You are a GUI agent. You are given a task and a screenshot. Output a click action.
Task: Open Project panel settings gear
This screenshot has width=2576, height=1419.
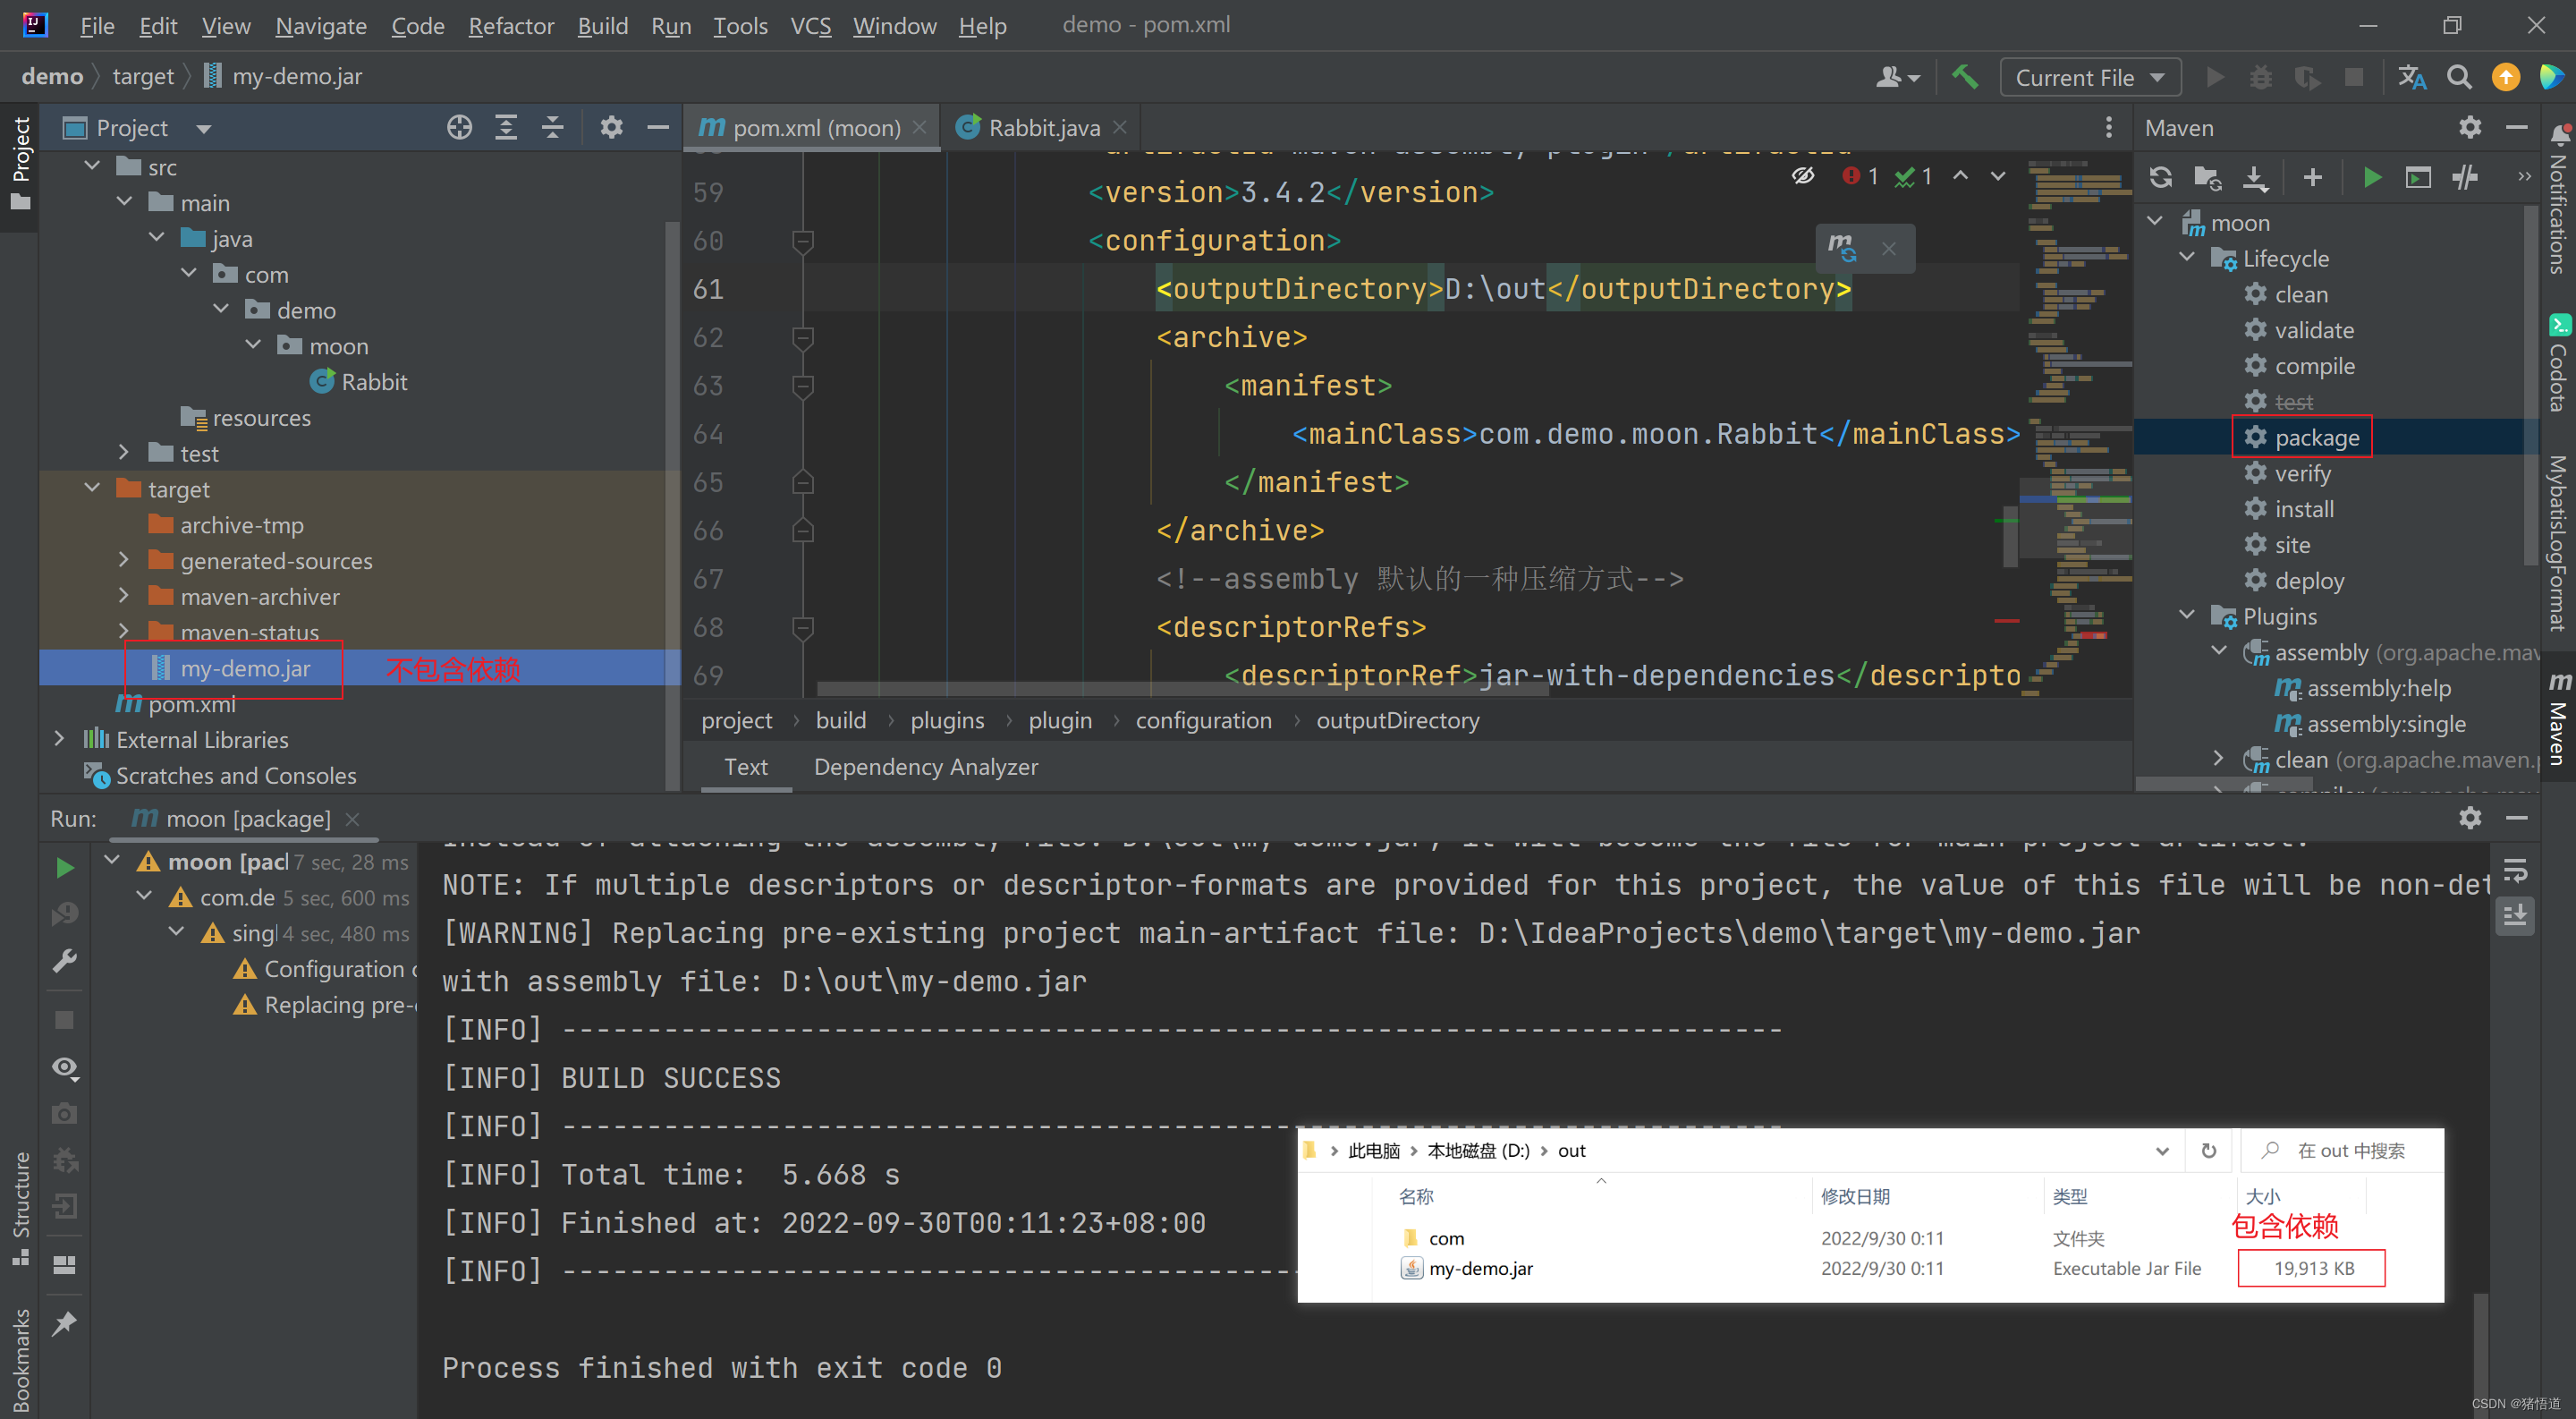pyautogui.click(x=611, y=128)
